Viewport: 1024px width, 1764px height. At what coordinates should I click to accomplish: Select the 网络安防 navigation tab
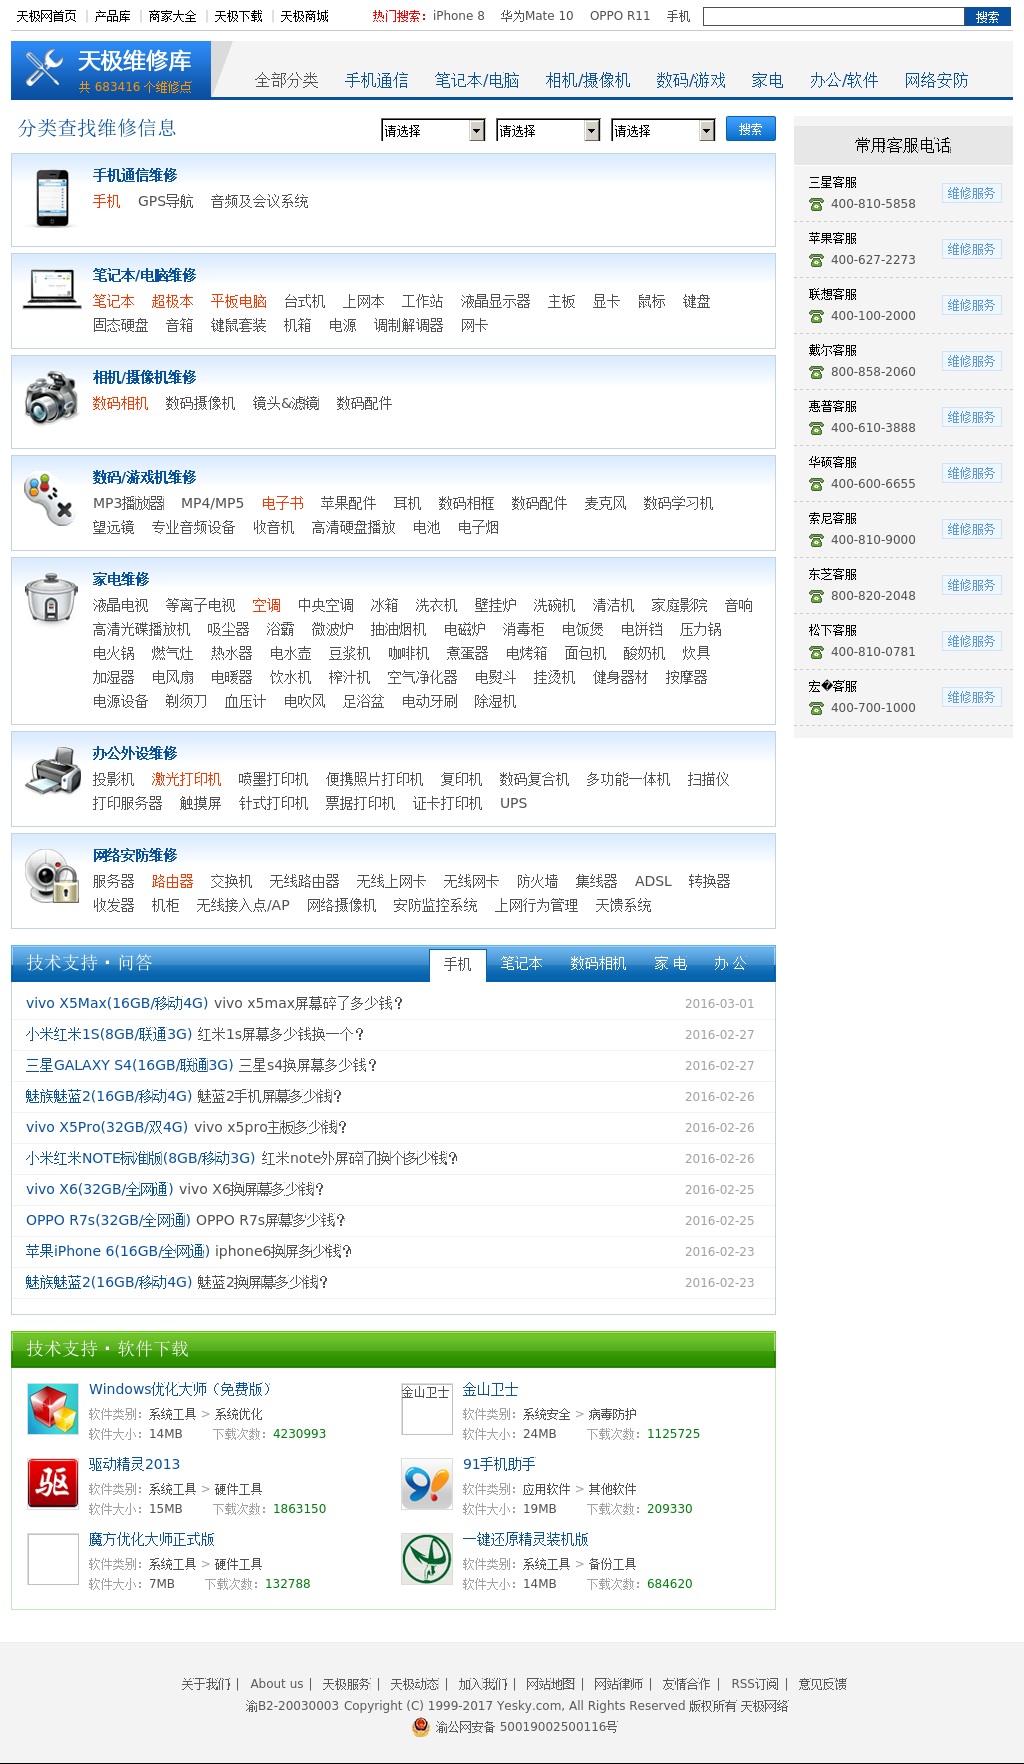936,80
